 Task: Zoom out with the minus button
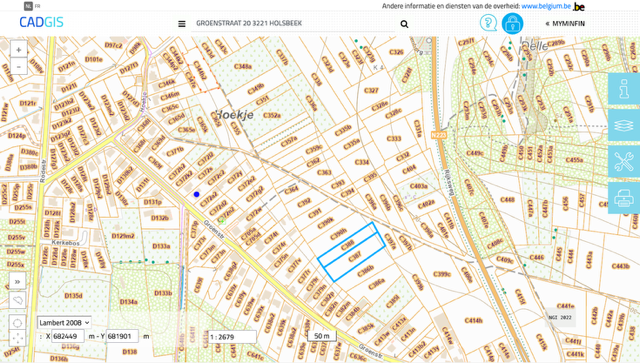click(18, 67)
